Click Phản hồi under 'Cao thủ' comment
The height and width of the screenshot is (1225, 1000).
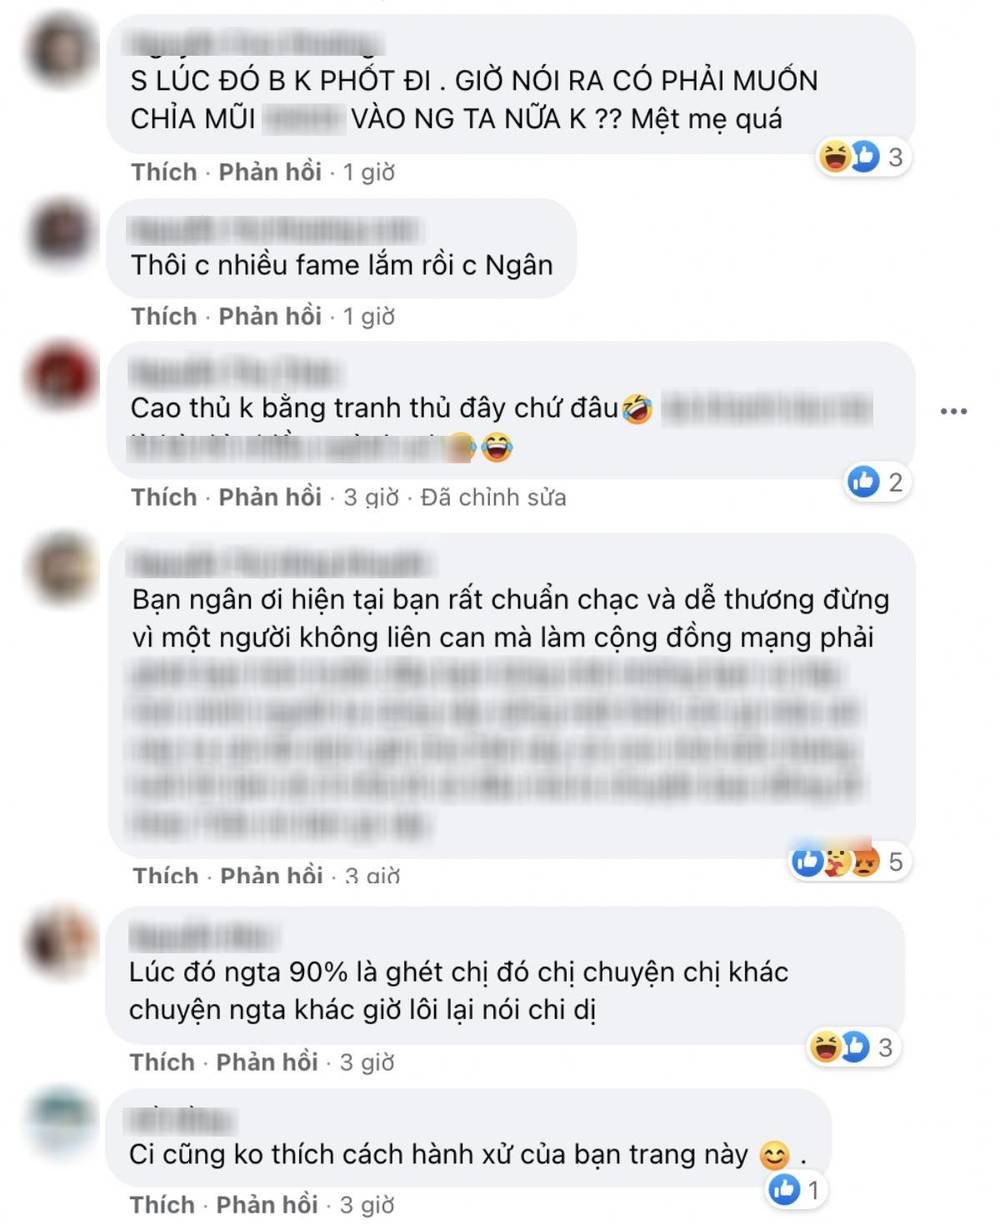click(270, 497)
